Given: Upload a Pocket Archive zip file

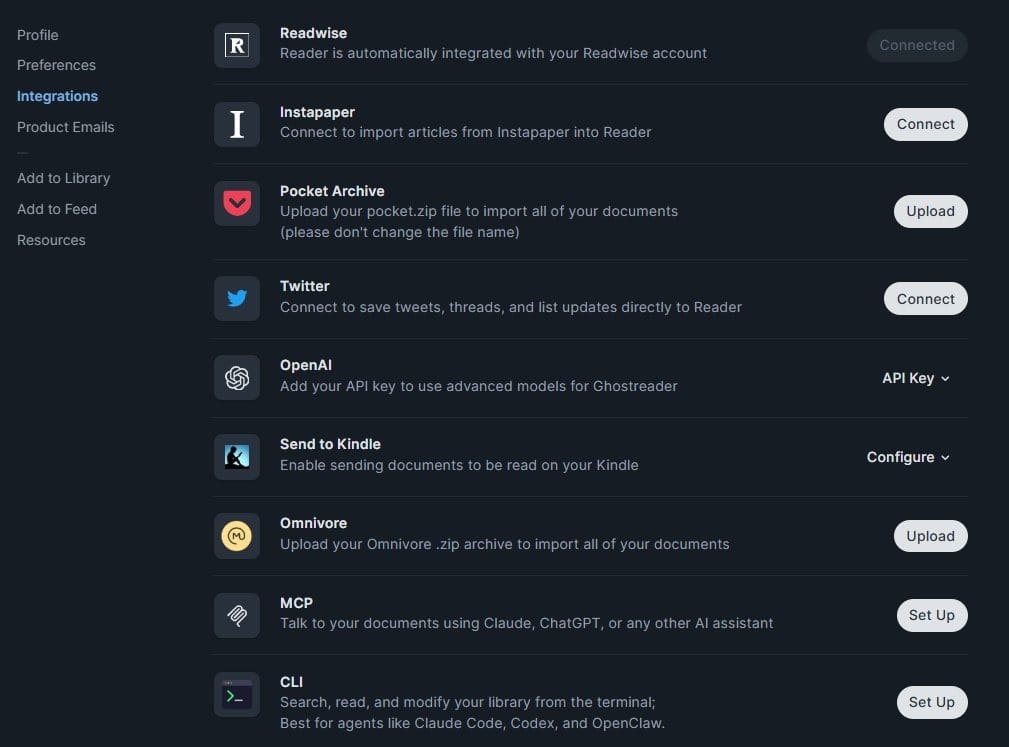Looking at the screenshot, I should [930, 211].
